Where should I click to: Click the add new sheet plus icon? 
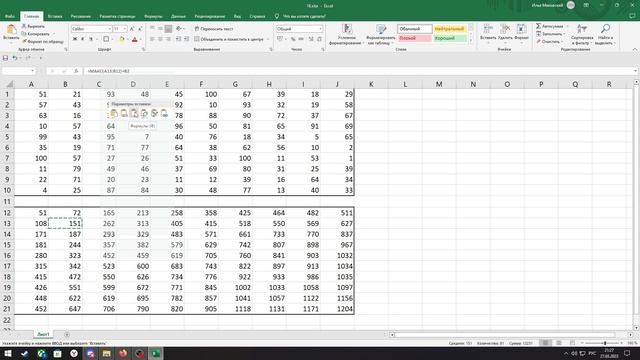pyautogui.click(x=67, y=334)
